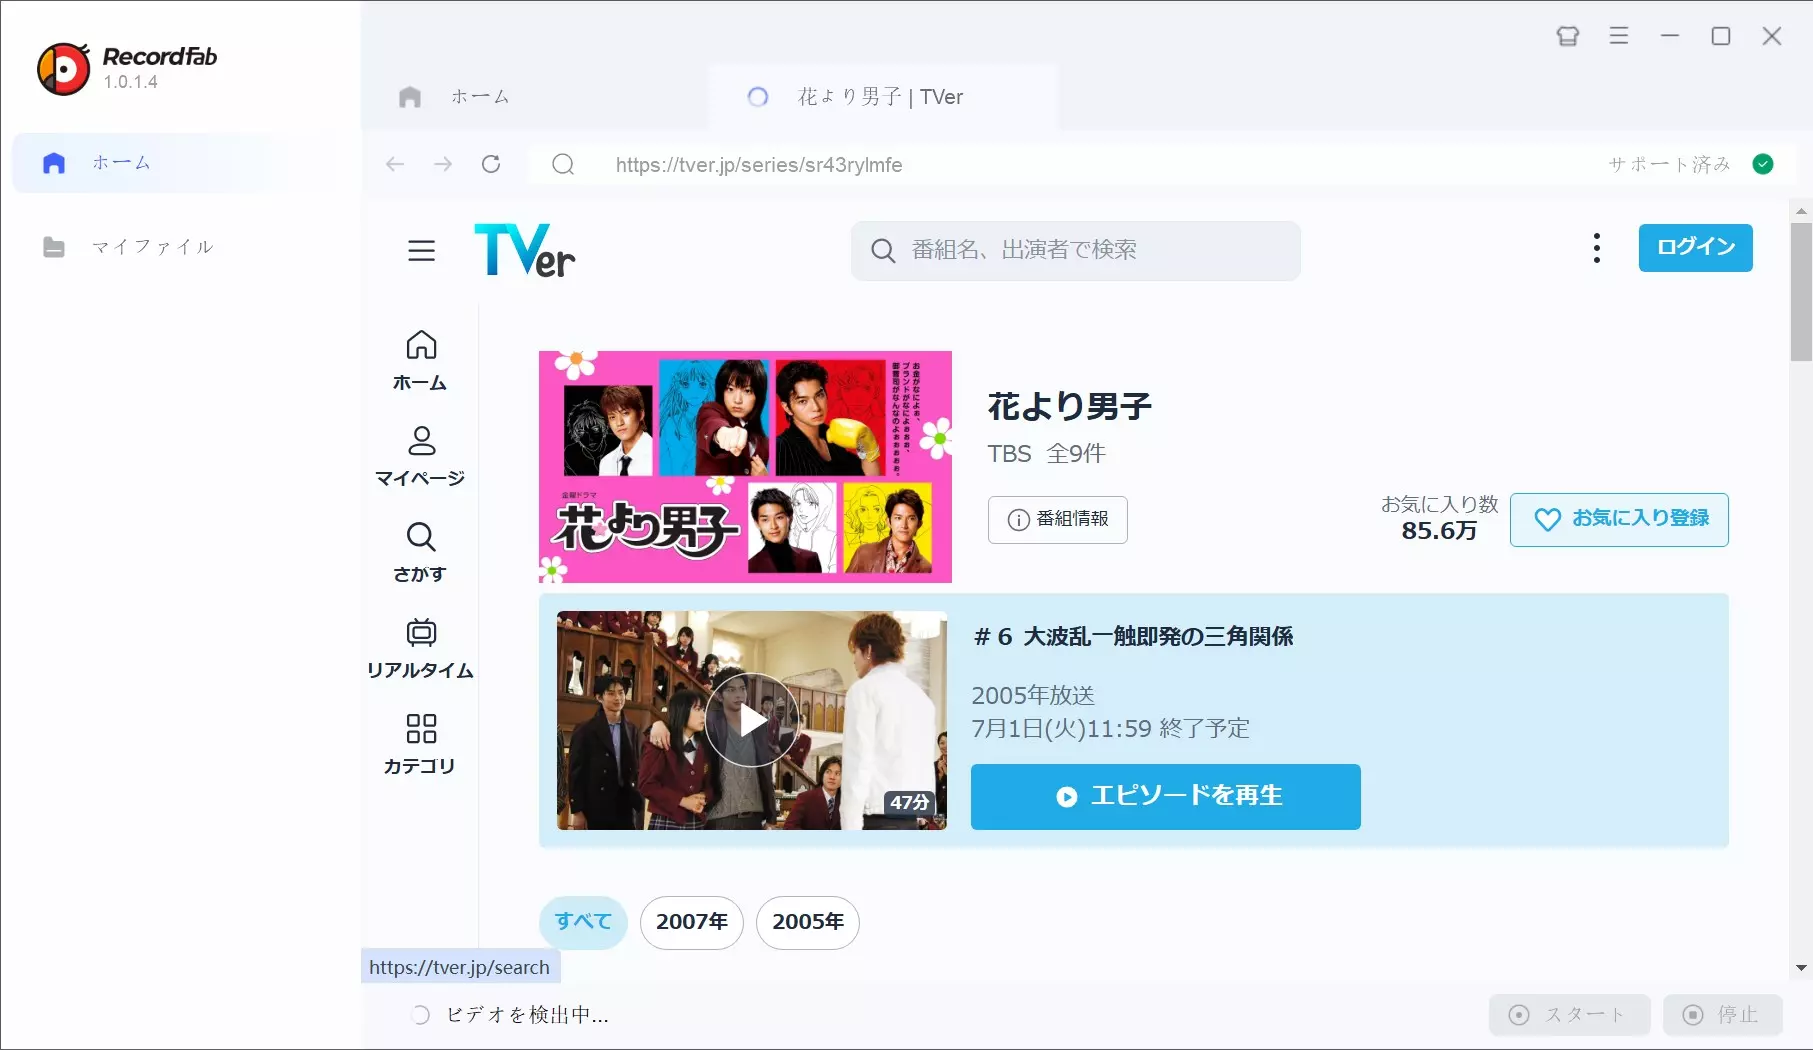
Task: Click the ログイン button
Action: click(1696, 248)
